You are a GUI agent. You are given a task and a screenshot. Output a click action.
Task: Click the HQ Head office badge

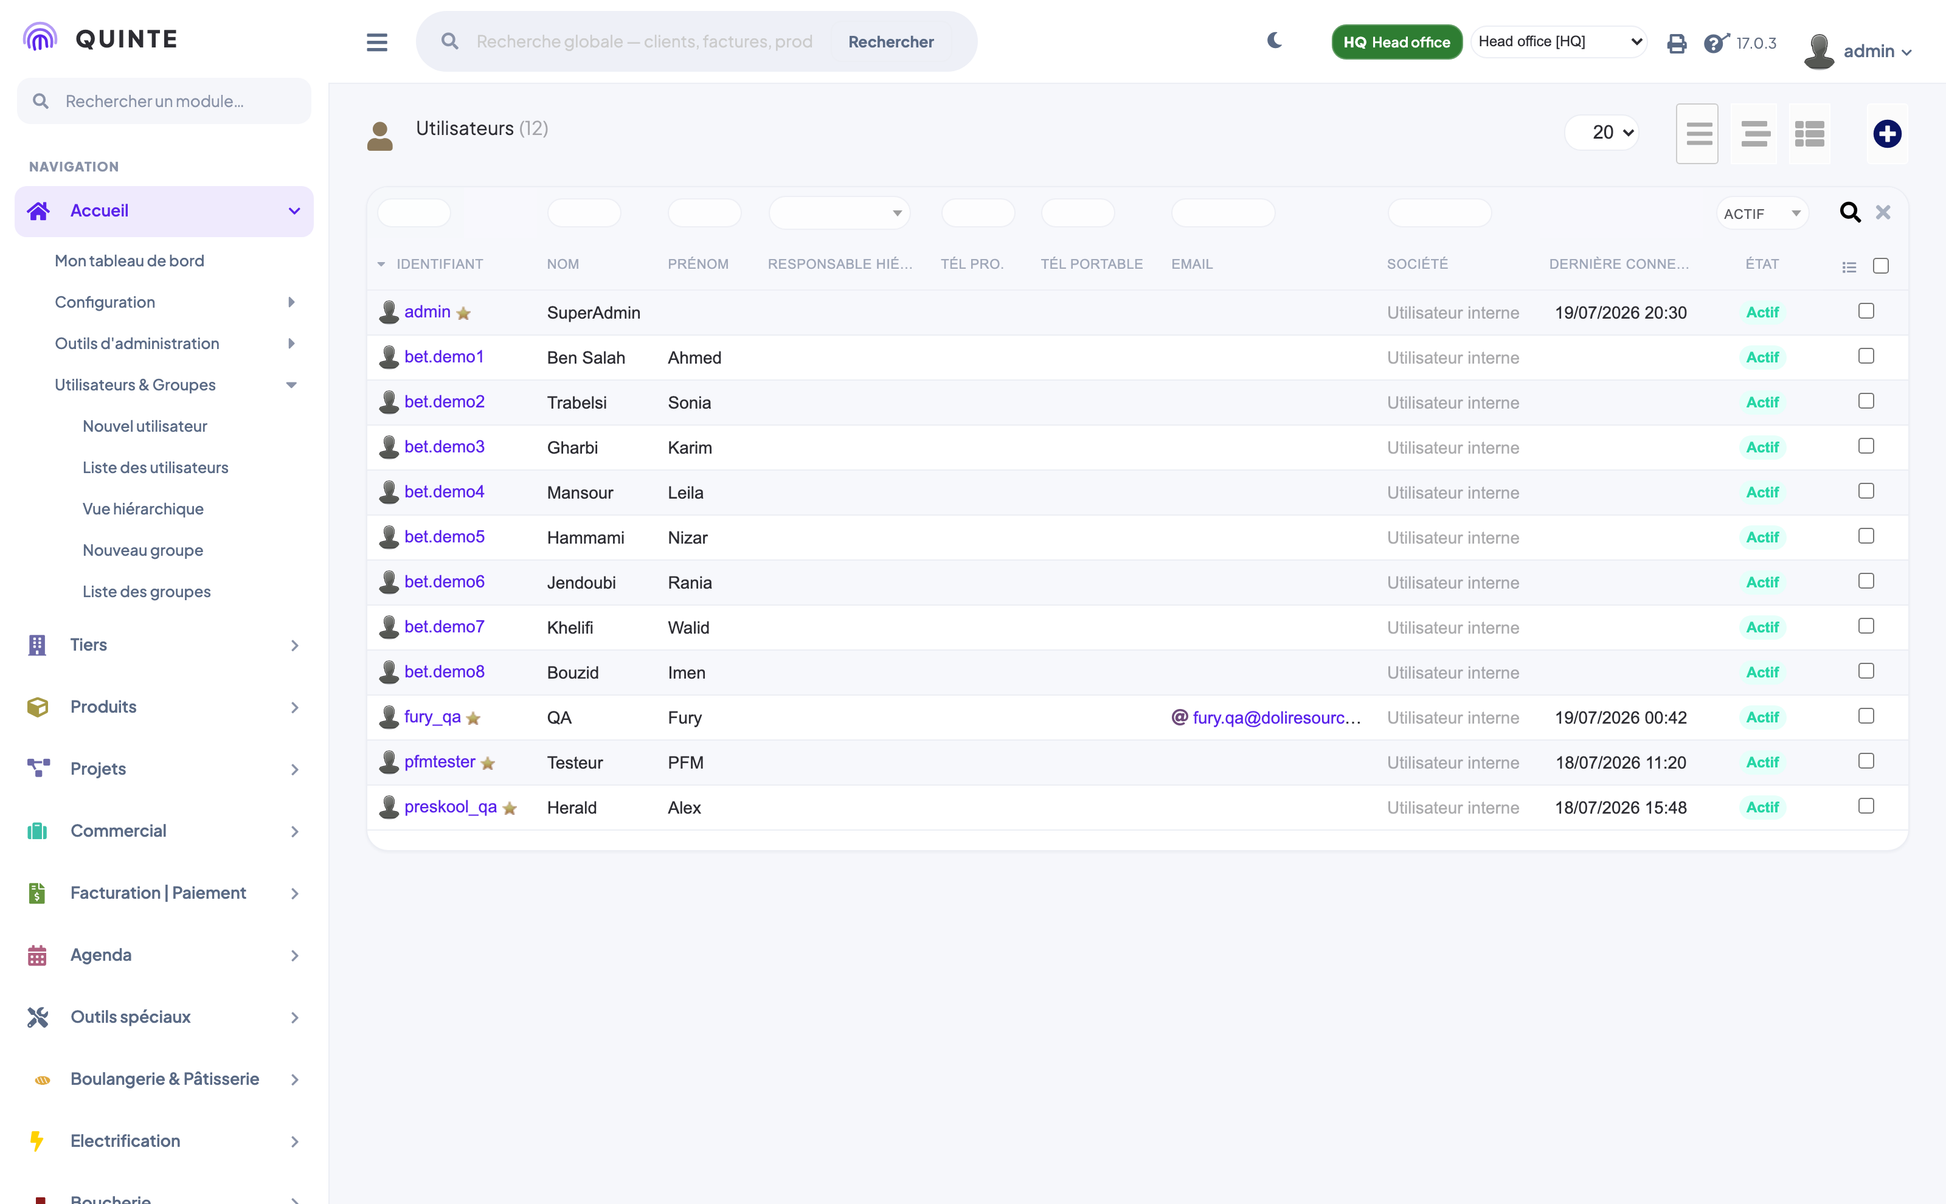(x=1397, y=42)
